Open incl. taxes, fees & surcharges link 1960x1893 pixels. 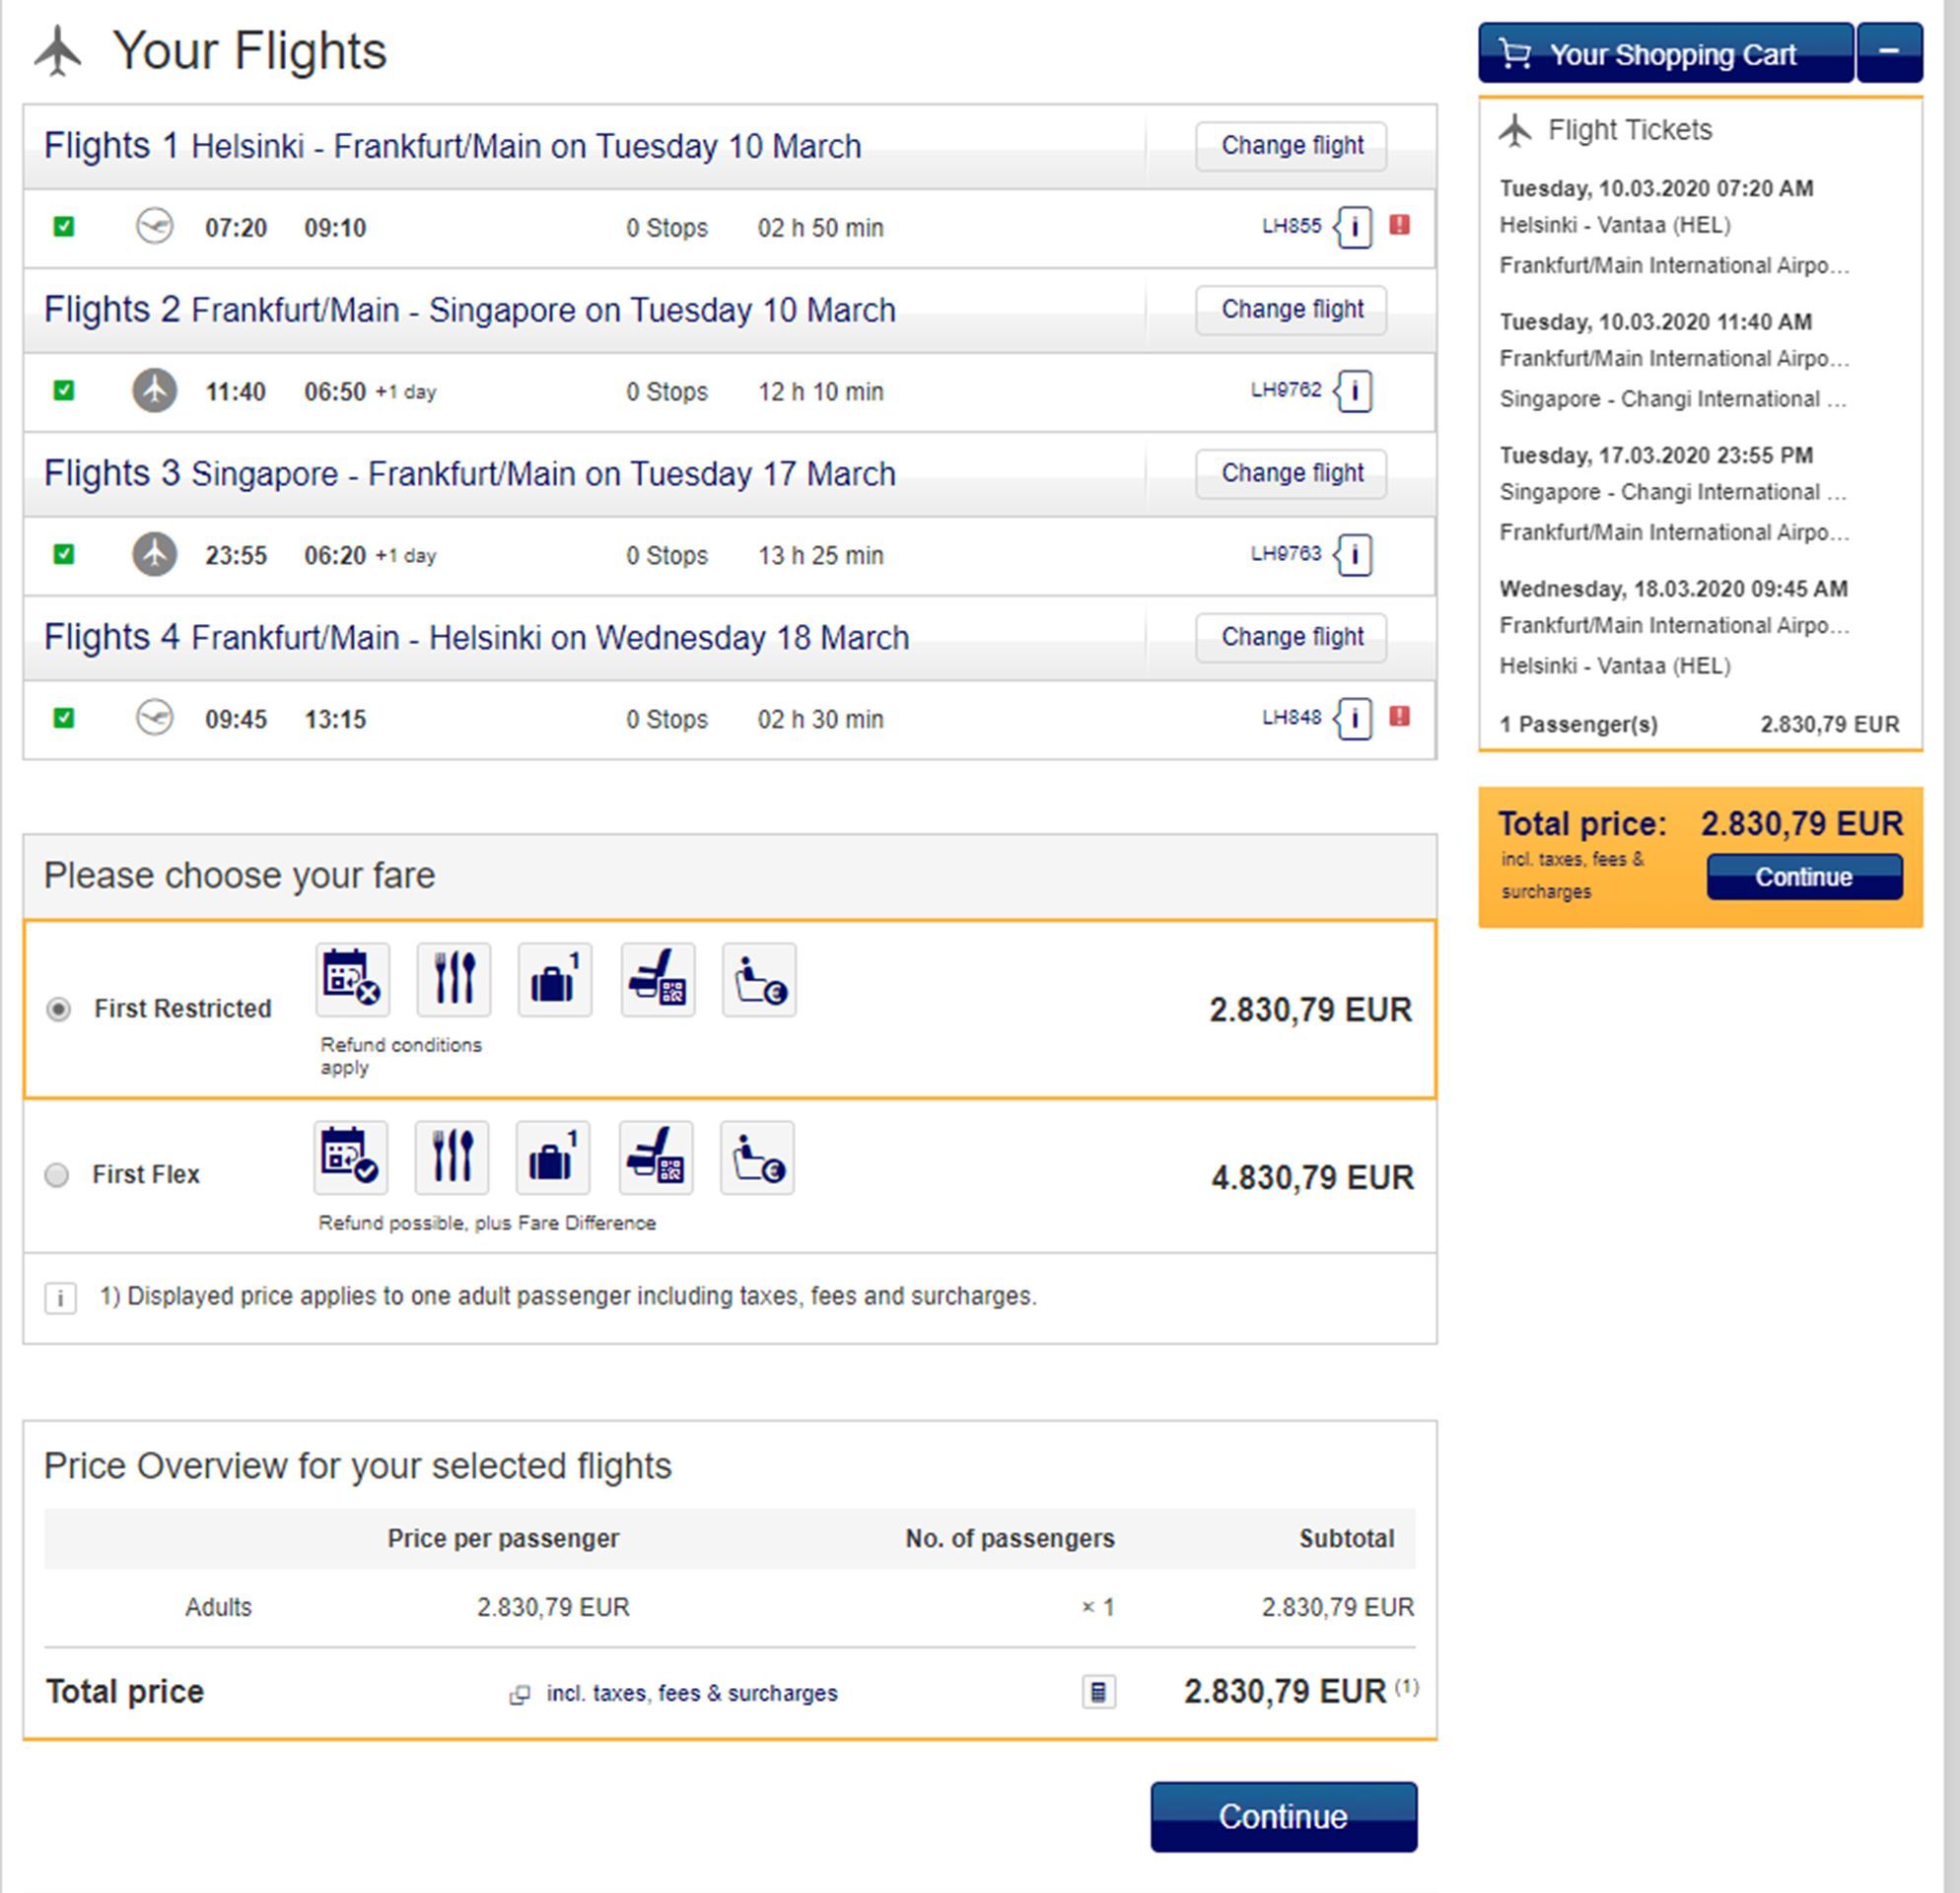[691, 1693]
